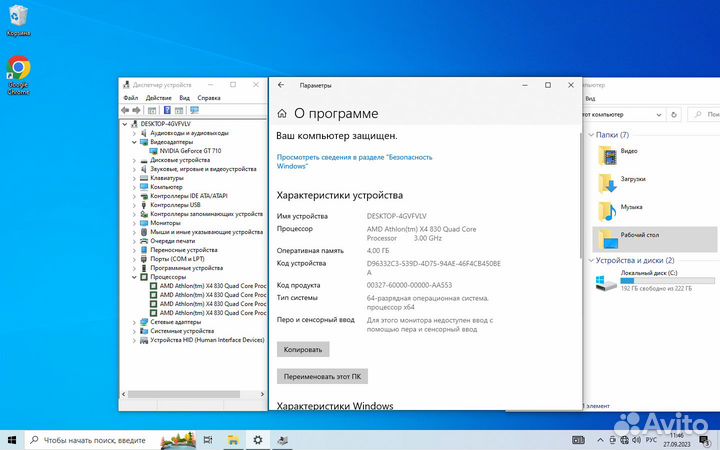Click right arrow of Device Manager scrollbar
The height and width of the screenshot is (450, 720).
(x=262, y=394)
